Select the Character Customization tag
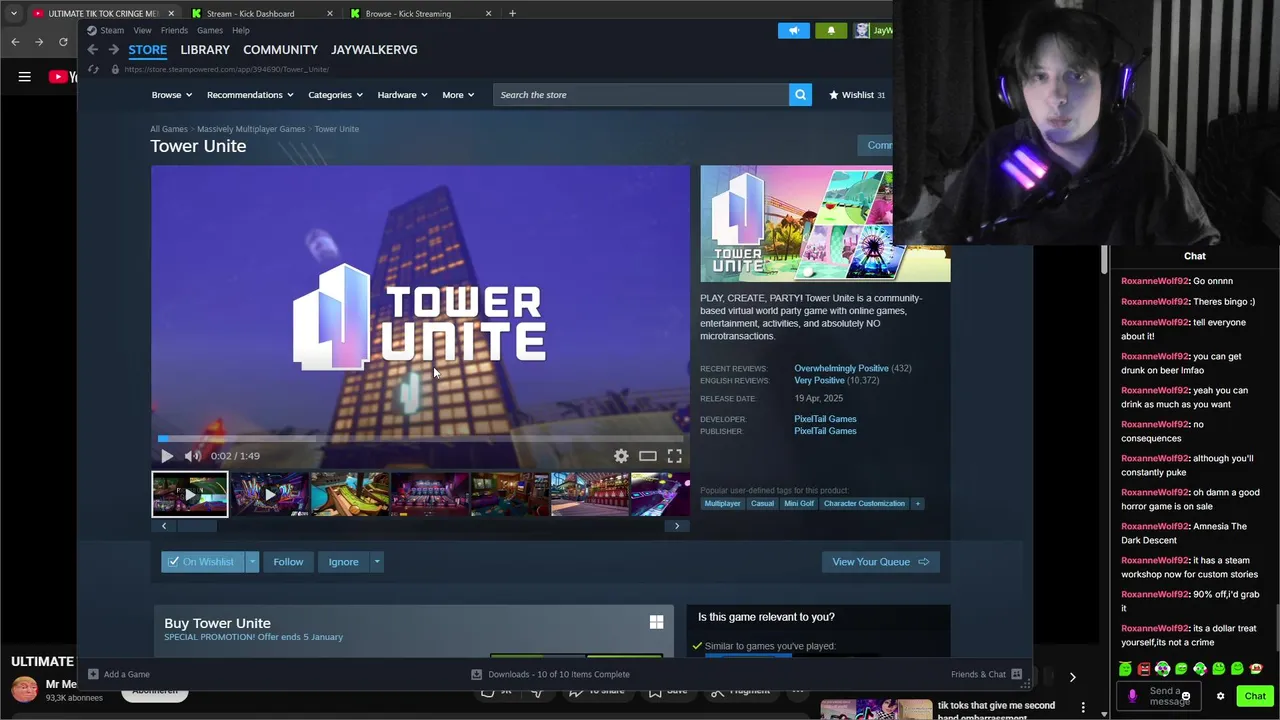The width and height of the screenshot is (1280, 720). pyautogui.click(x=864, y=504)
